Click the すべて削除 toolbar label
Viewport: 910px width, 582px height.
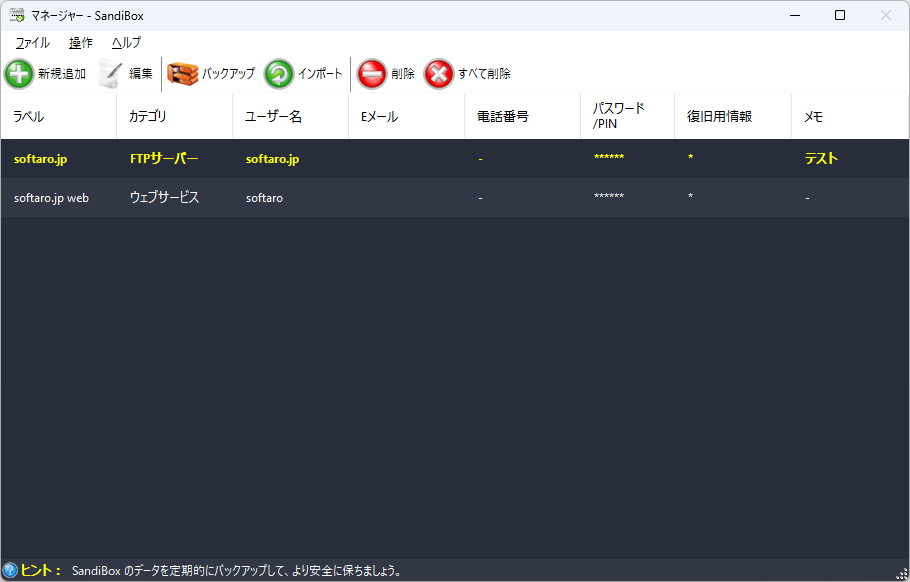485,74
